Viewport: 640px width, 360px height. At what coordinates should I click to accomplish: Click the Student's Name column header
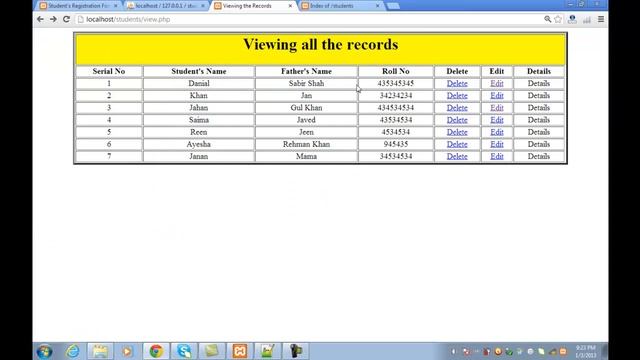tap(199, 71)
